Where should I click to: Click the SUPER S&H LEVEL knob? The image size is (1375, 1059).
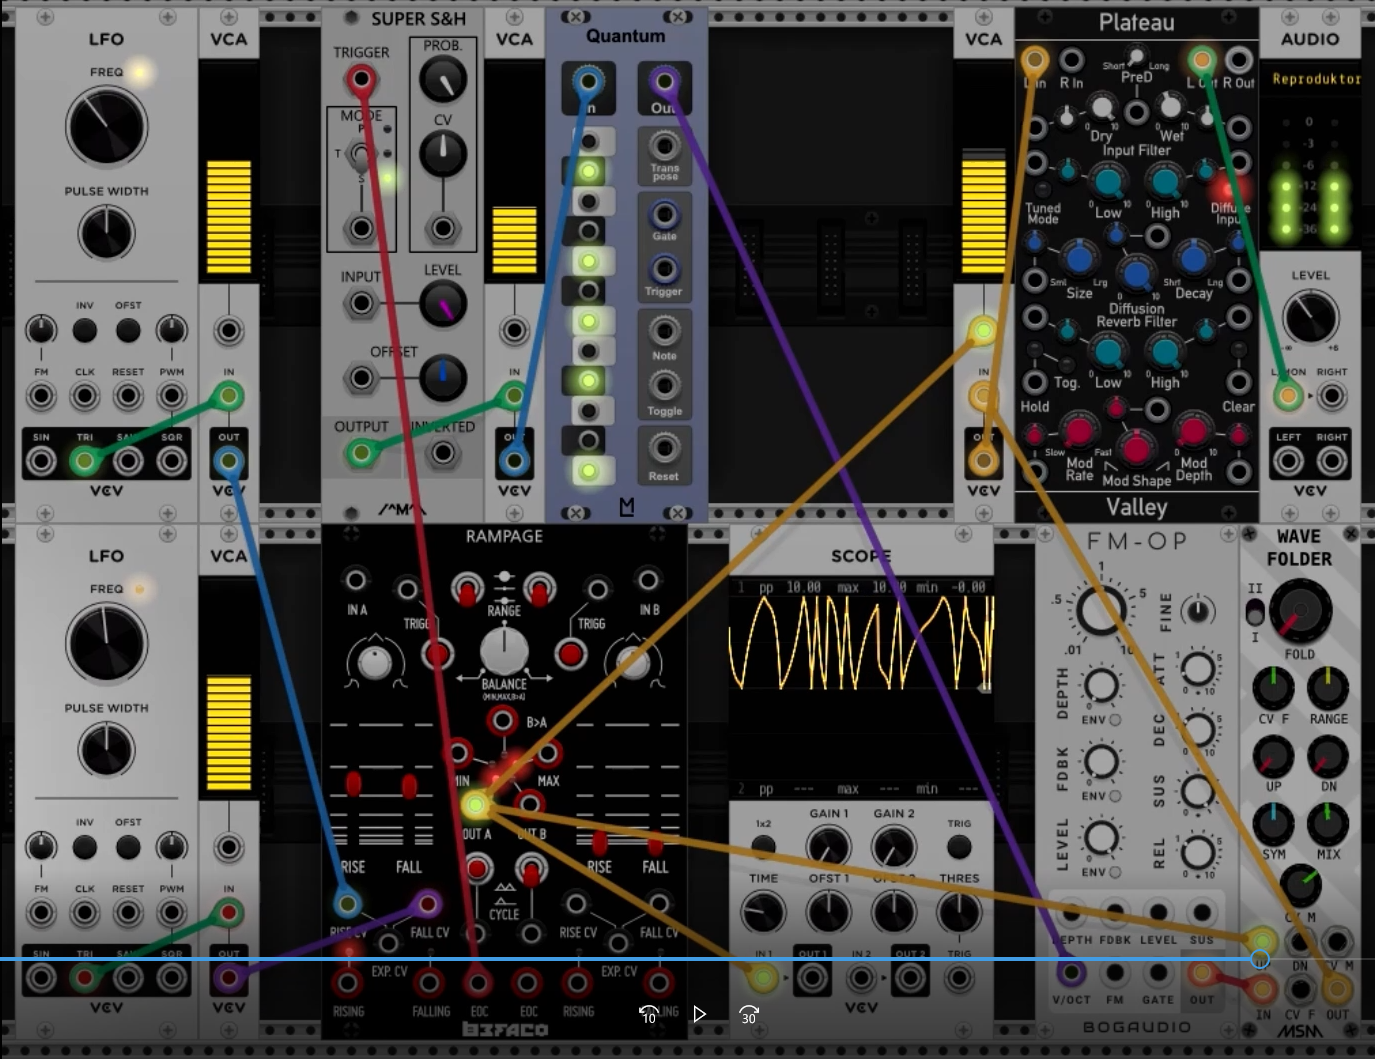pyautogui.click(x=442, y=304)
